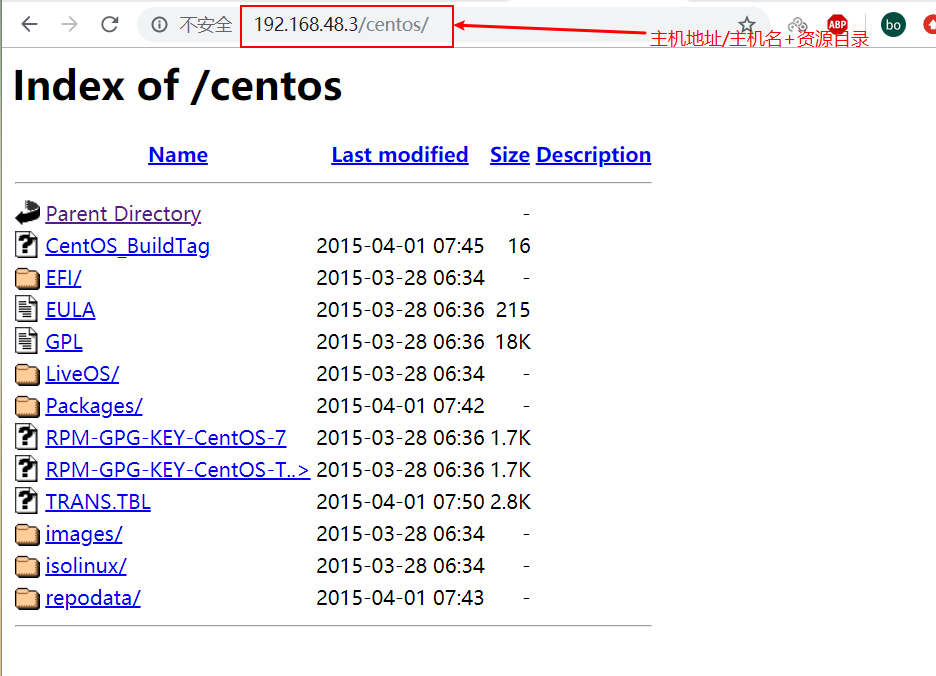Viewport: 936px width, 676px height.
Task: Click the unknown-file icon beside RPM-GPG-KEY-CentOS-T..>
Action: click(26, 469)
